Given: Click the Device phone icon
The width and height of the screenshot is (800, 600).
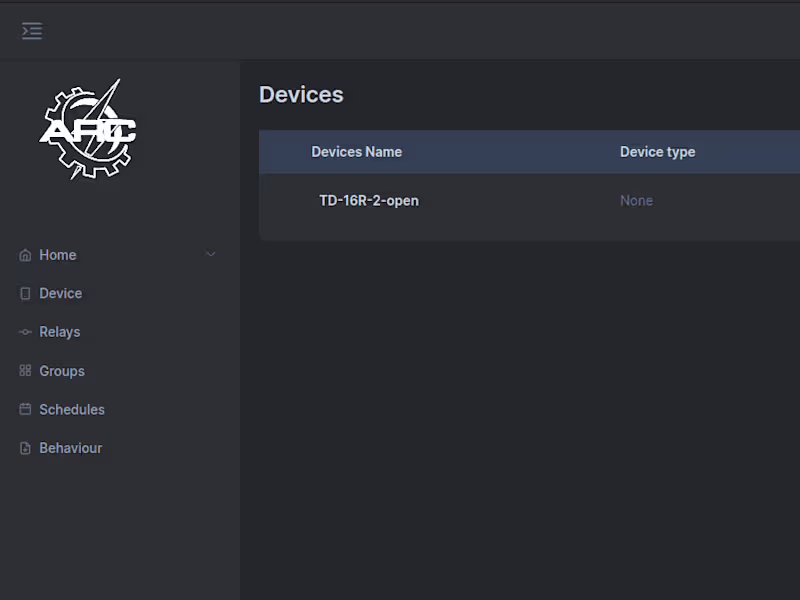Looking at the screenshot, I should (25, 294).
